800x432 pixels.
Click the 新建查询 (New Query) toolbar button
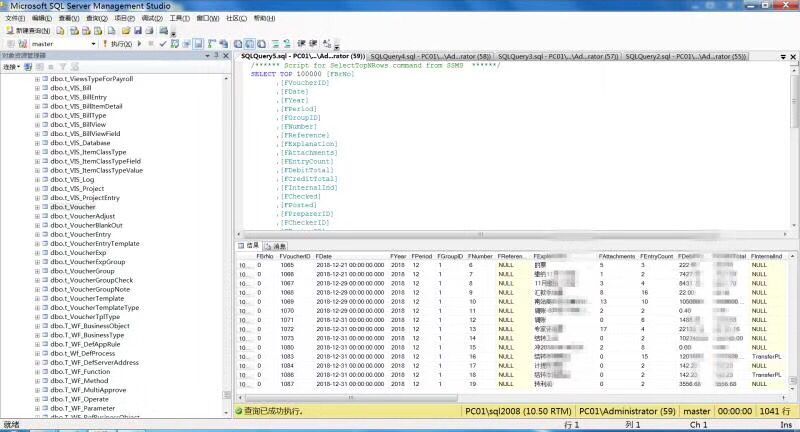29,31
